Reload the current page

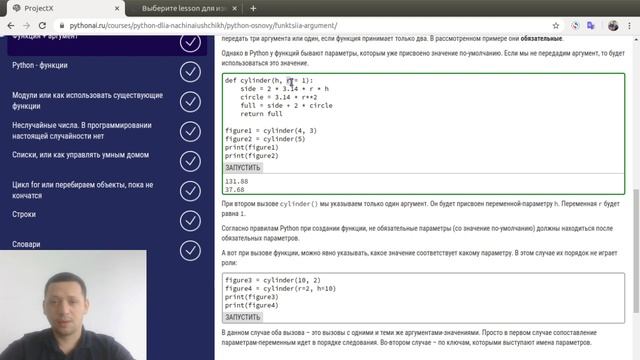[x=42, y=25]
